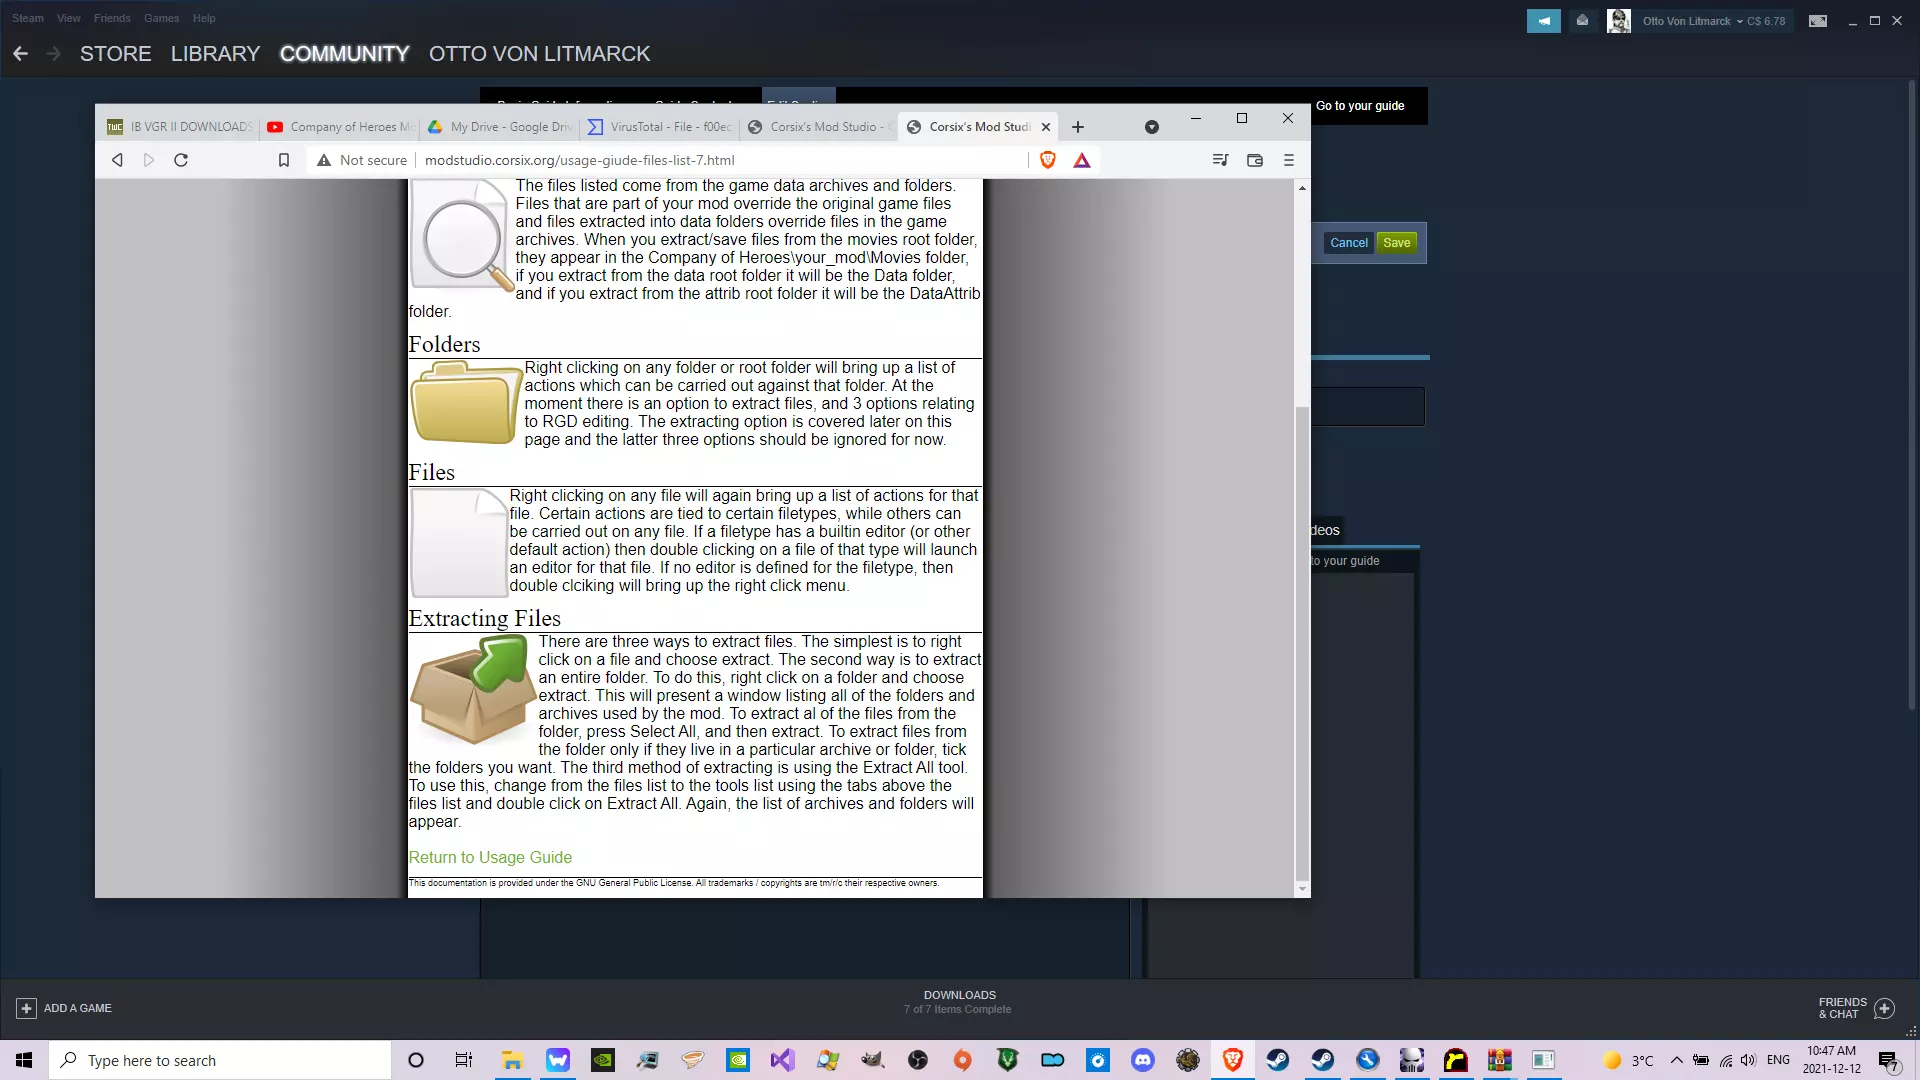This screenshot has width=1920, height=1080.
Task: Click the Brave Rewards triangle icon
Action: (x=1082, y=160)
